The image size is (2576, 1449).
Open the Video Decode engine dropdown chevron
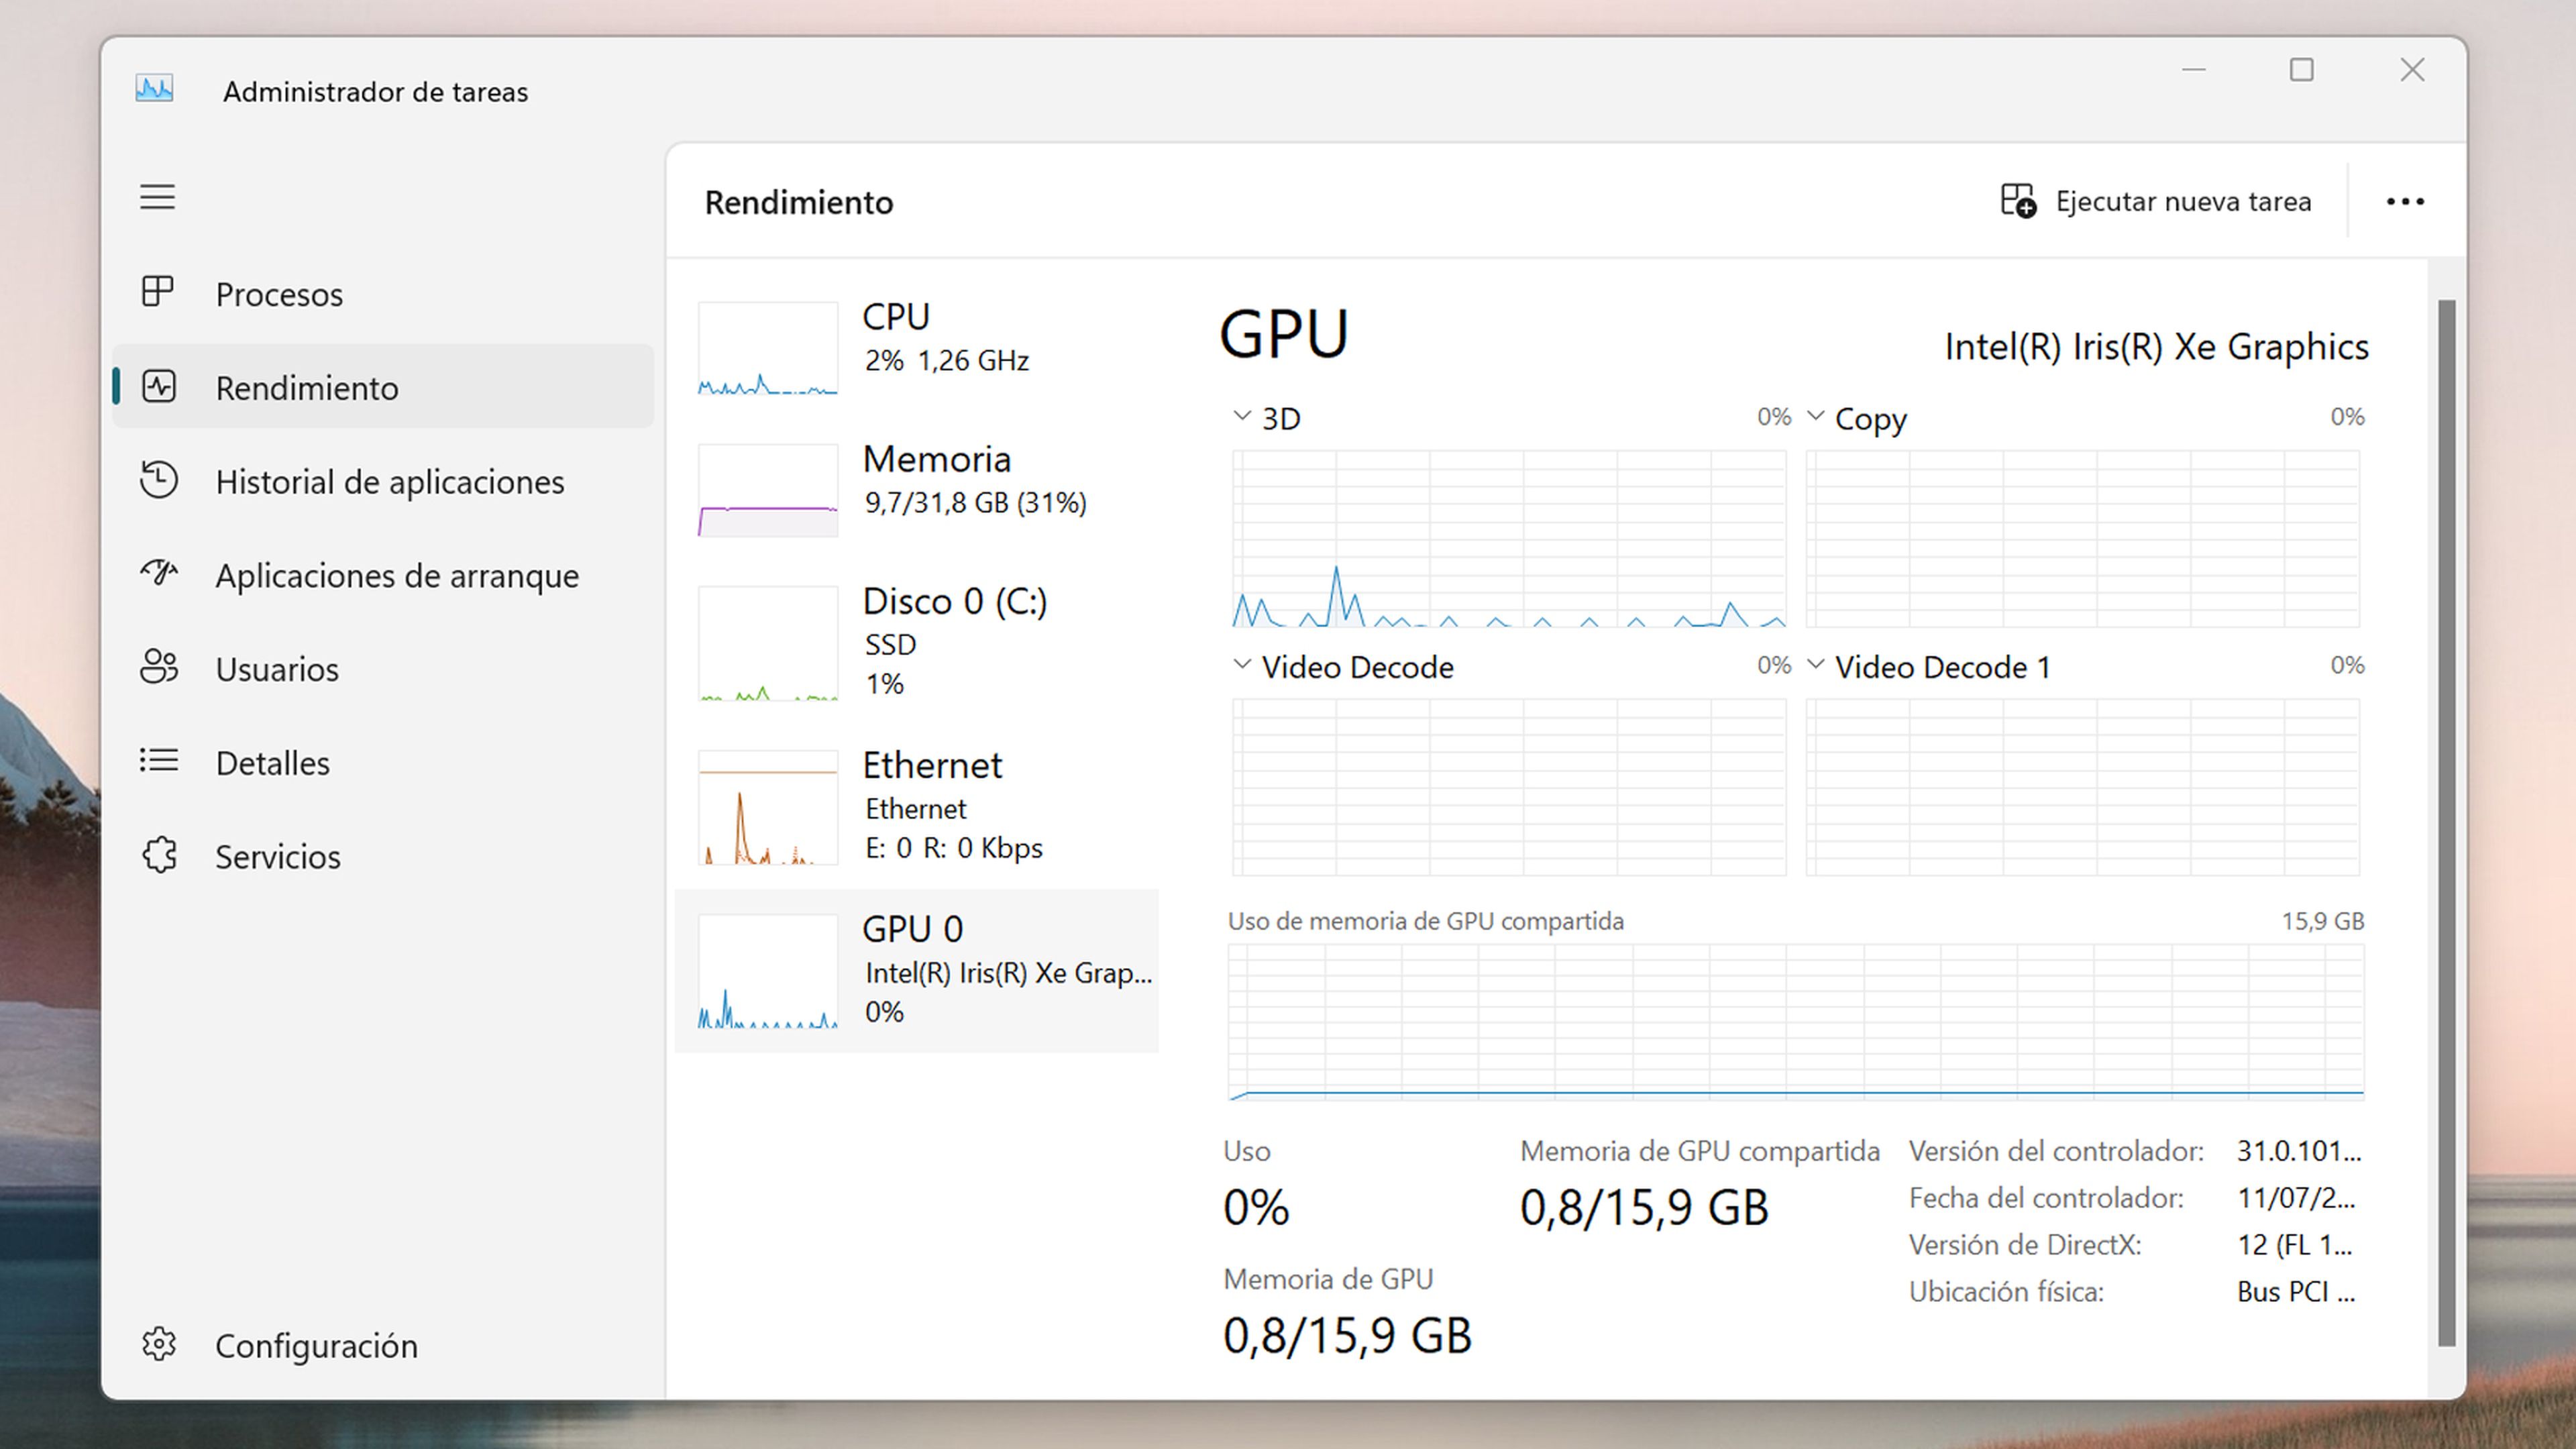point(1242,664)
